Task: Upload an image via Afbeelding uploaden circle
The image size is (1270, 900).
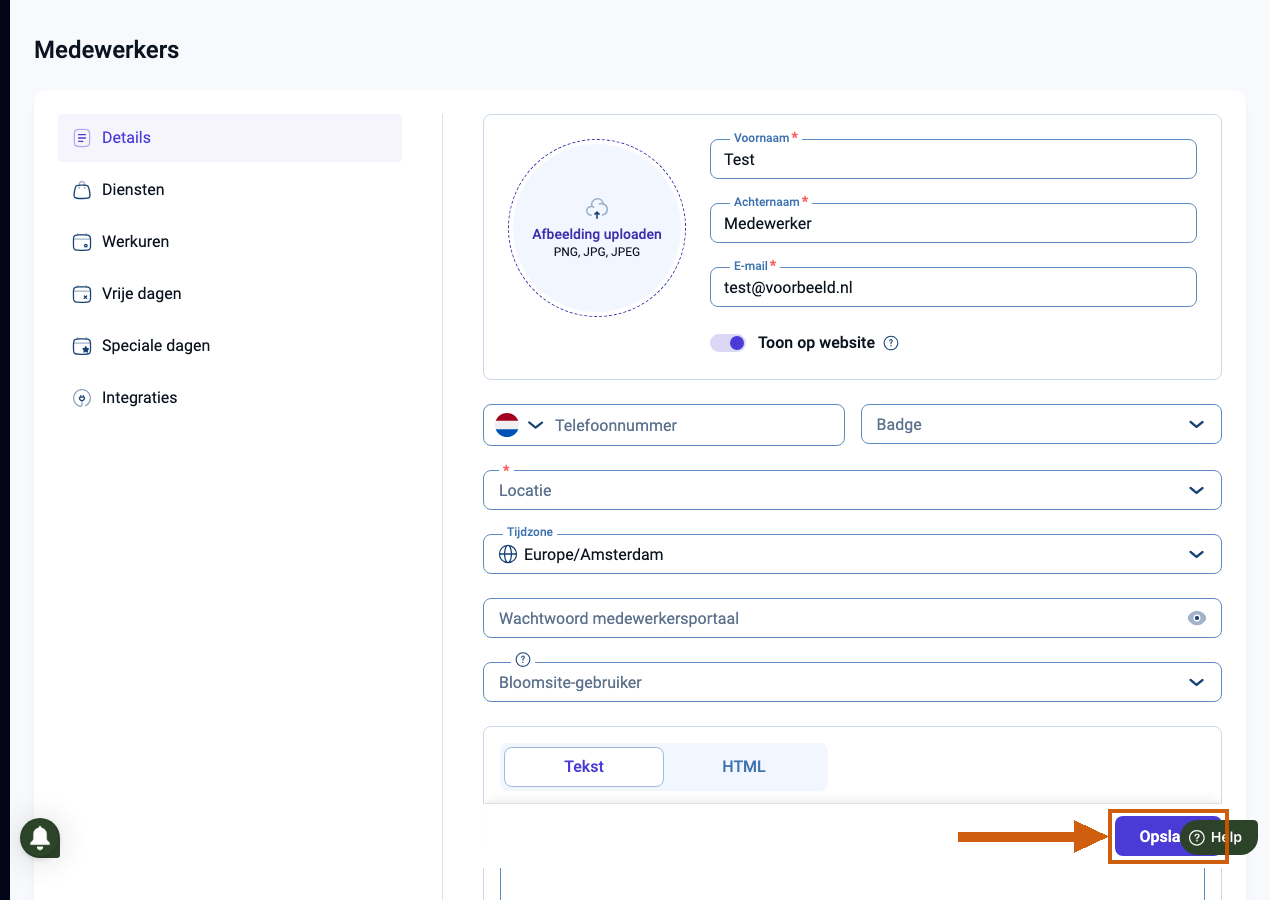Action: point(597,228)
